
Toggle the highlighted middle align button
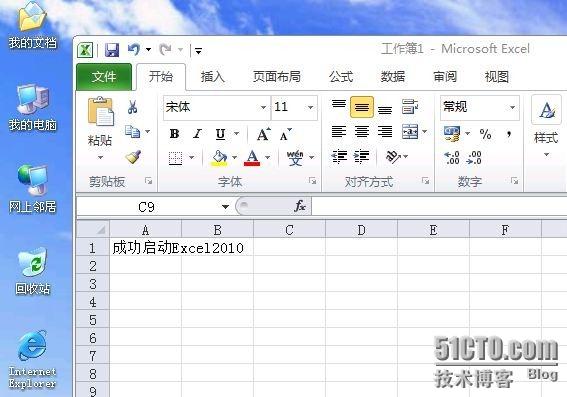362,107
